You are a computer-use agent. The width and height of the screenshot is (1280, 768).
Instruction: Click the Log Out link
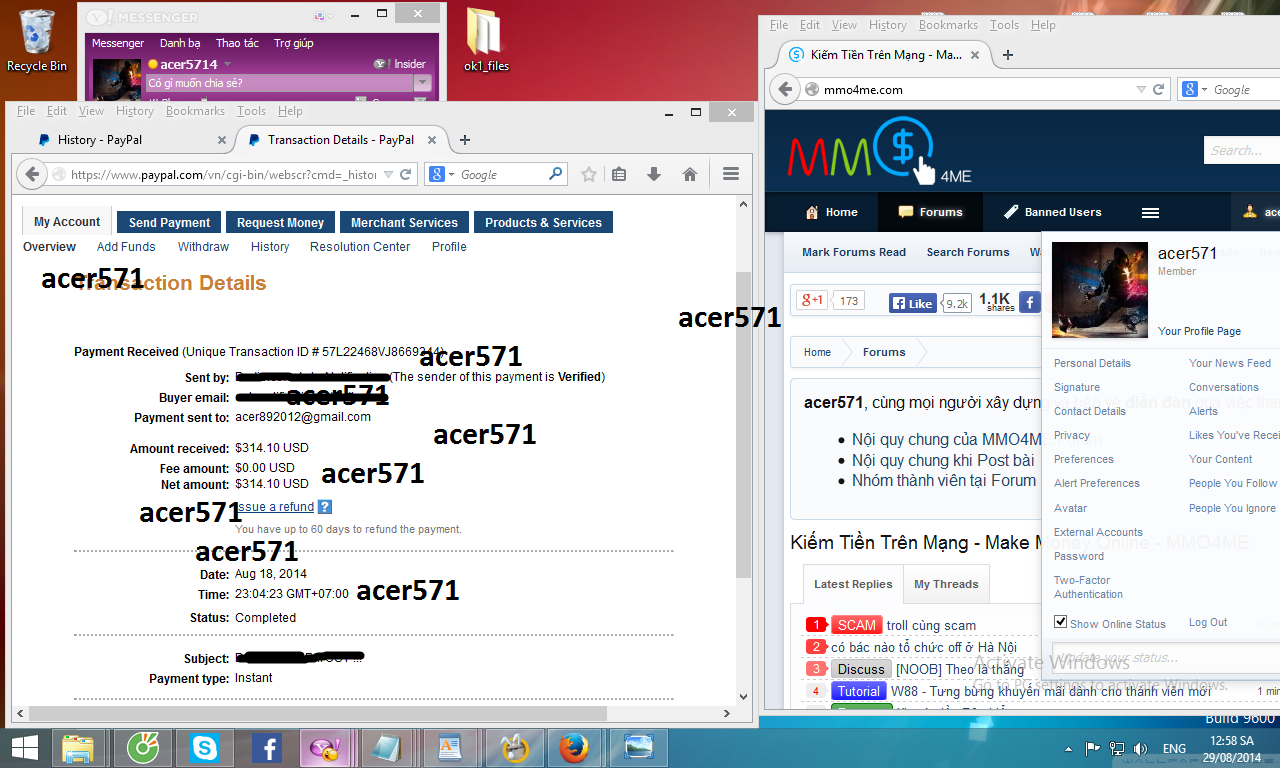coord(1208,622)
